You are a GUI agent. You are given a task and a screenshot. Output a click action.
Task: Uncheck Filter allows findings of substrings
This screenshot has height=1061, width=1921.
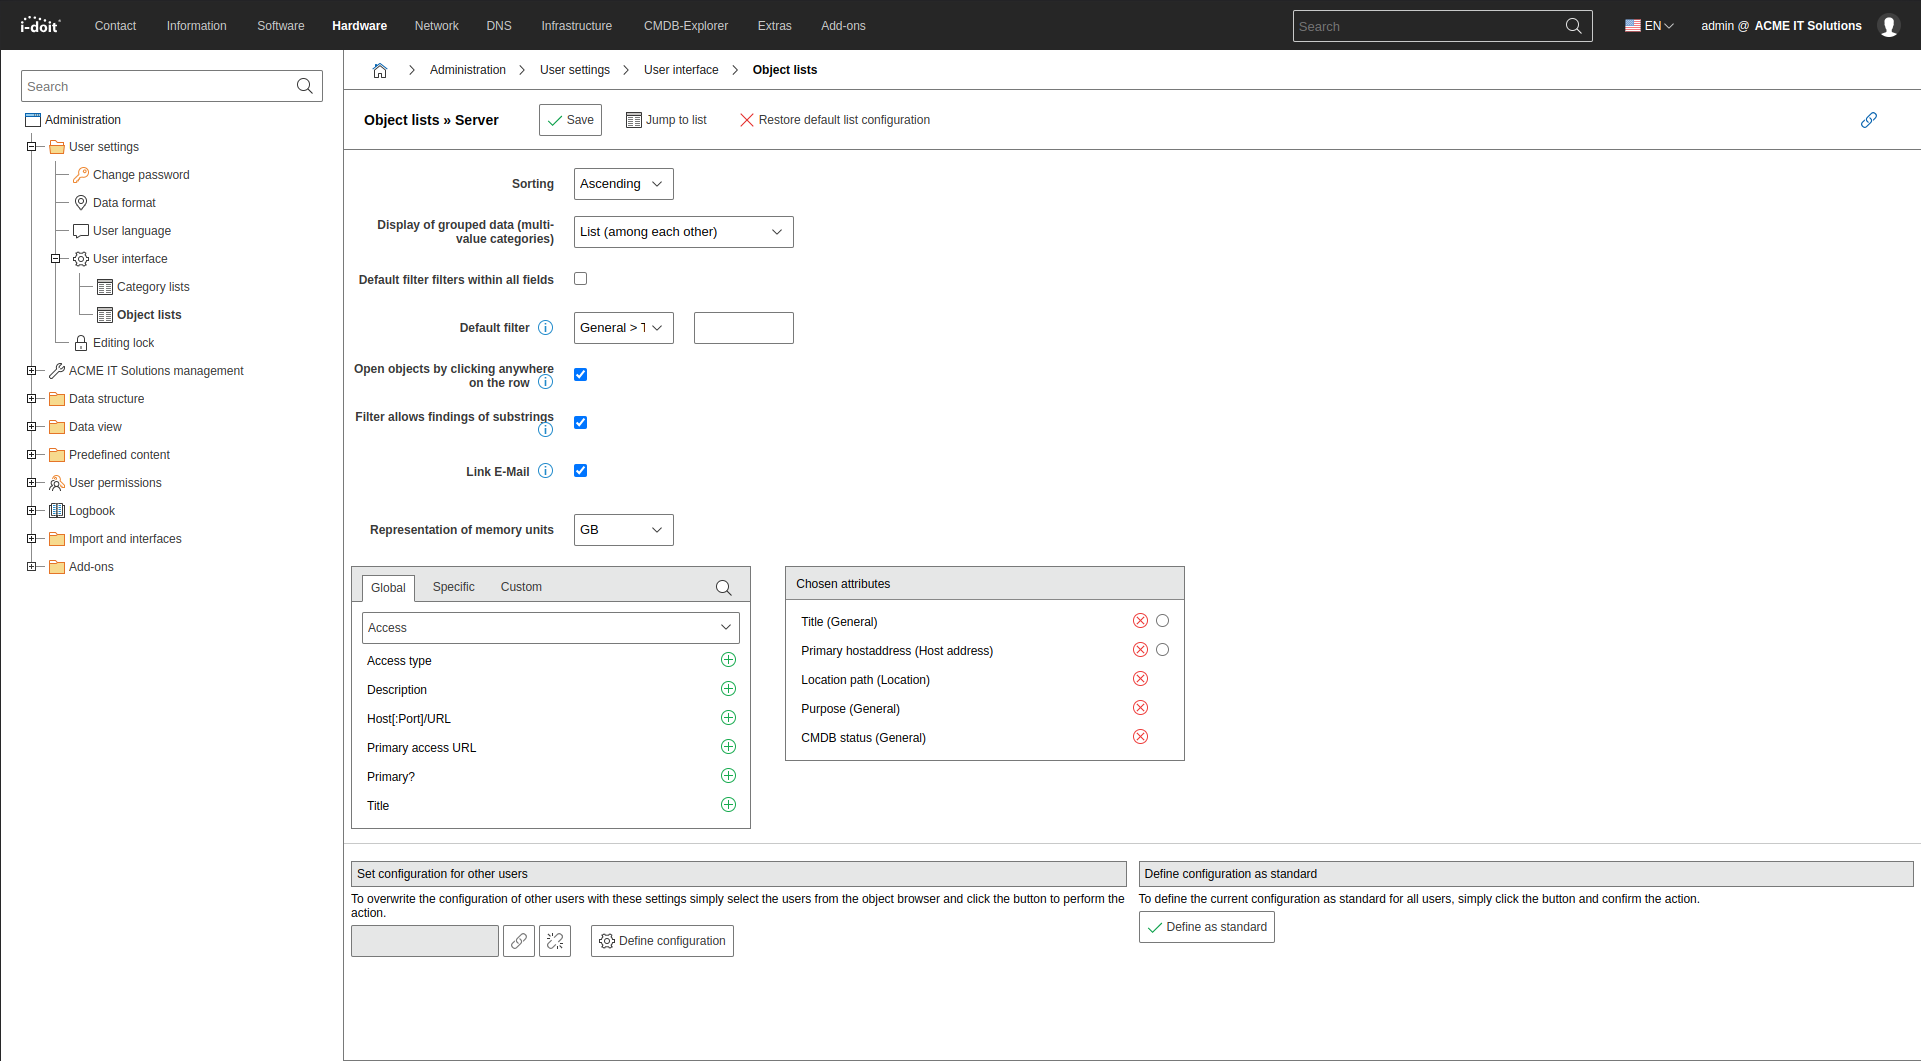pos(580,423)
